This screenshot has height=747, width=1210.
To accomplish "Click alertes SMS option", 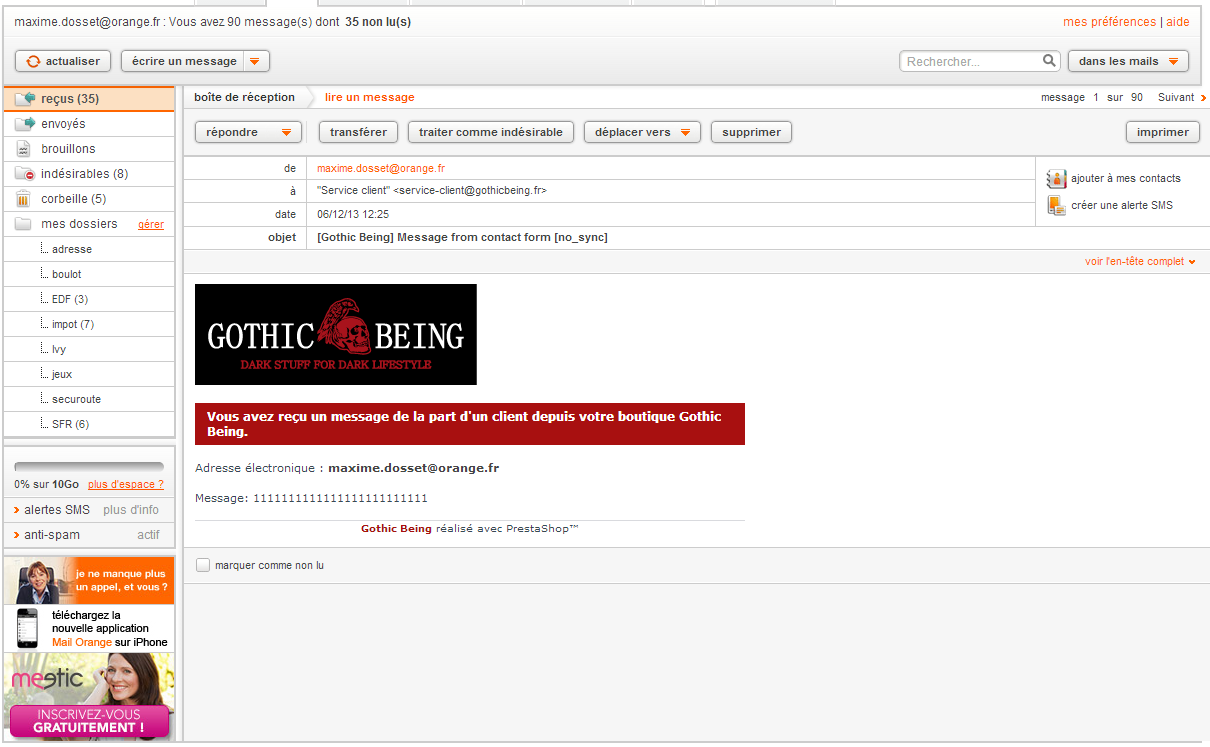I will tap(57, 510).
